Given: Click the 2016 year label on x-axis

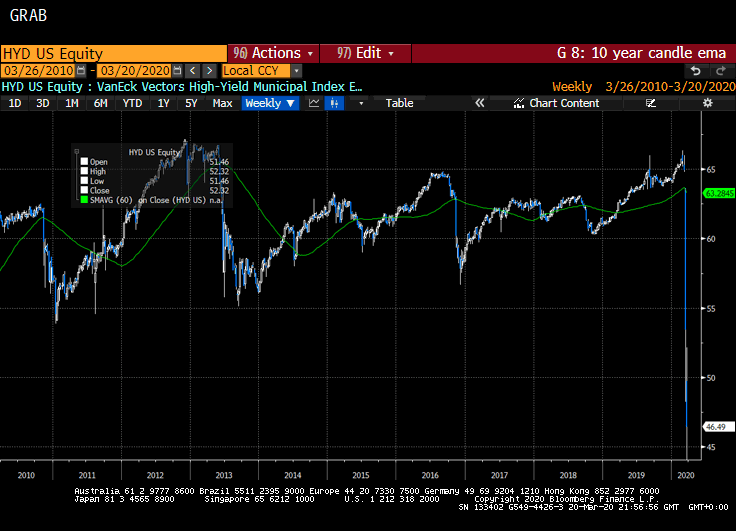Looking at the screenshot, I should pos(430,475).
